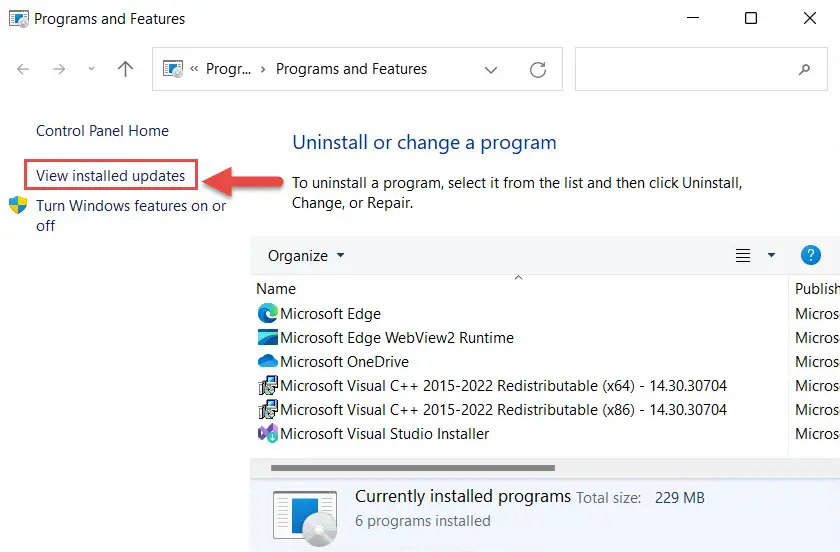Open the recent locations dropdown arrow
Viewport: 840px width, 552px height.
[92, 69]
